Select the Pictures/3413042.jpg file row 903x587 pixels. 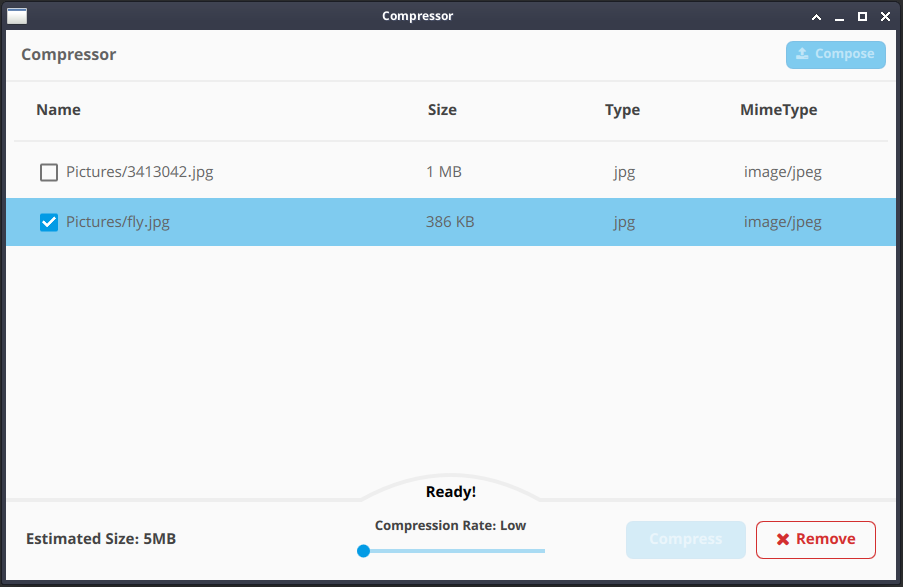[300, 171]
